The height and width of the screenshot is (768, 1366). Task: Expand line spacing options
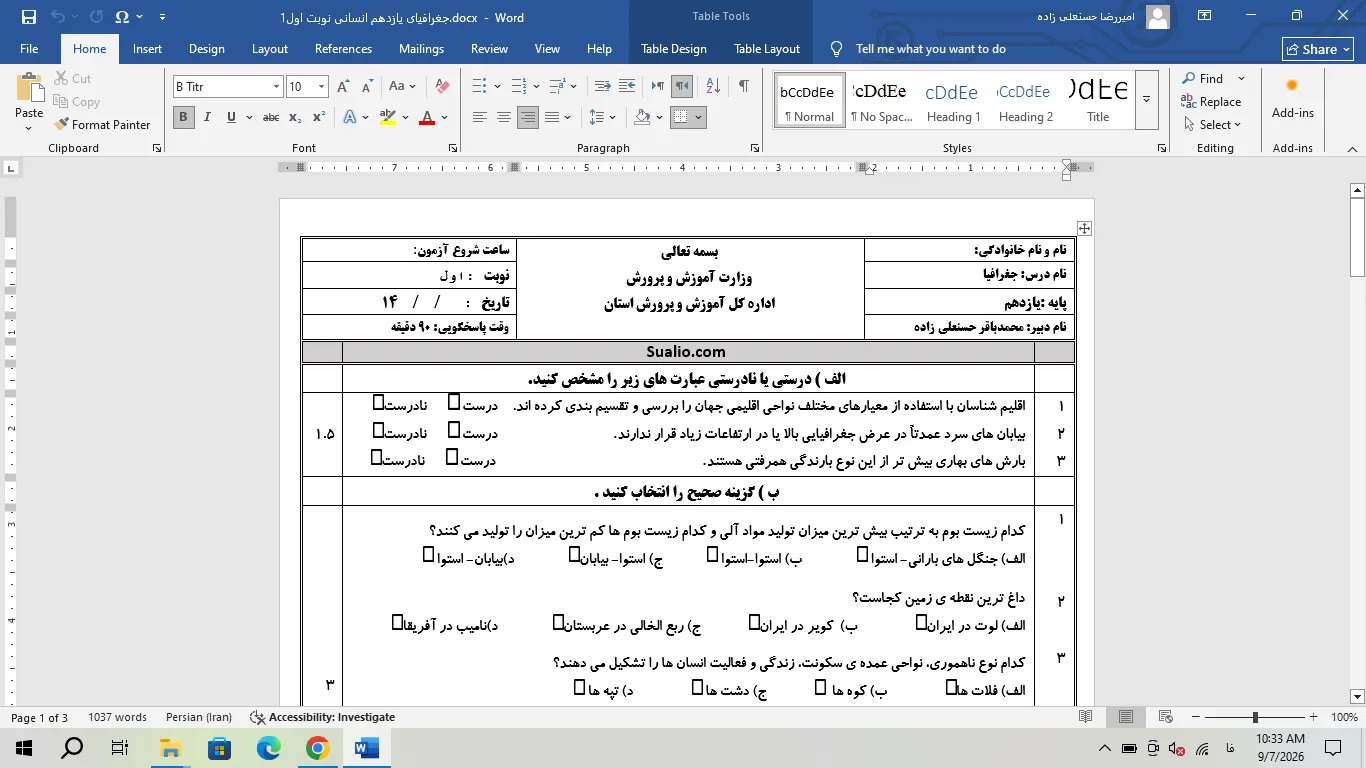613,117
